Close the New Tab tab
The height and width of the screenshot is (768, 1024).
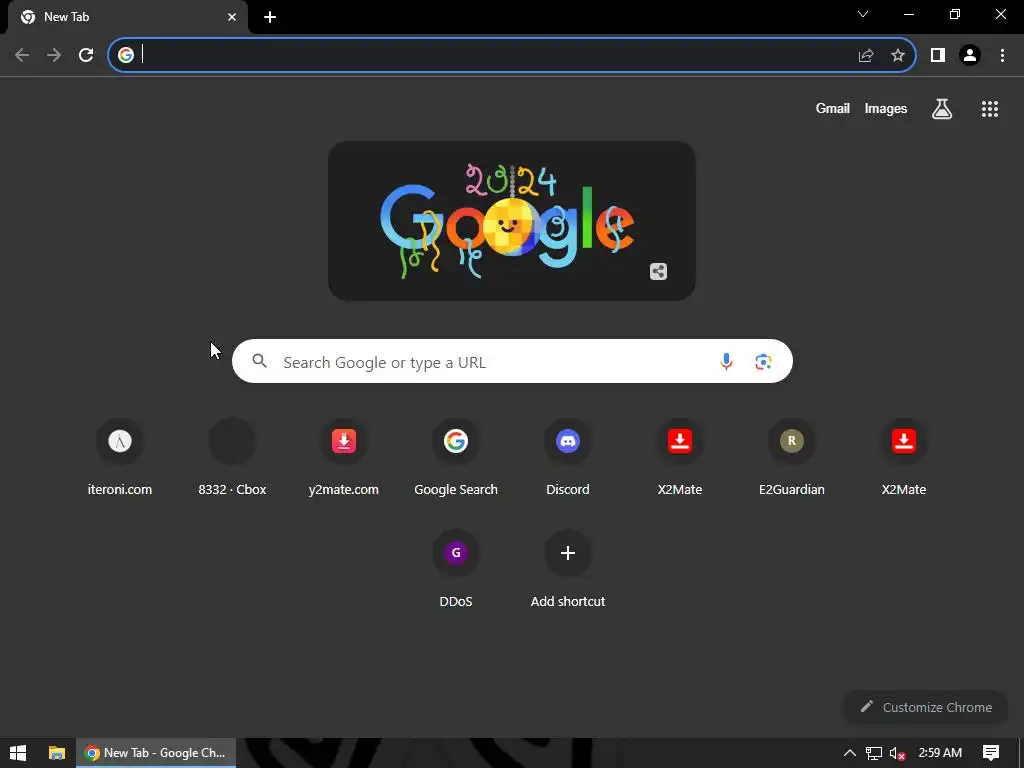[x=232, y=17]
